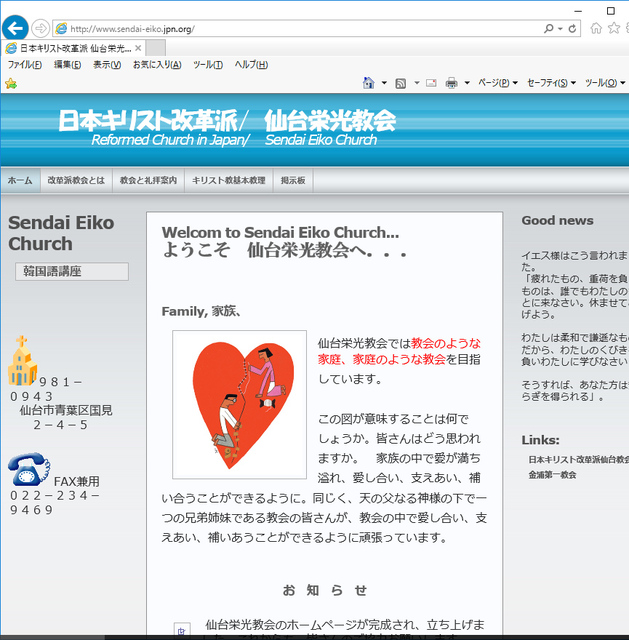Go to the 教会と礼拝案内 page tab

pos(148,181)
